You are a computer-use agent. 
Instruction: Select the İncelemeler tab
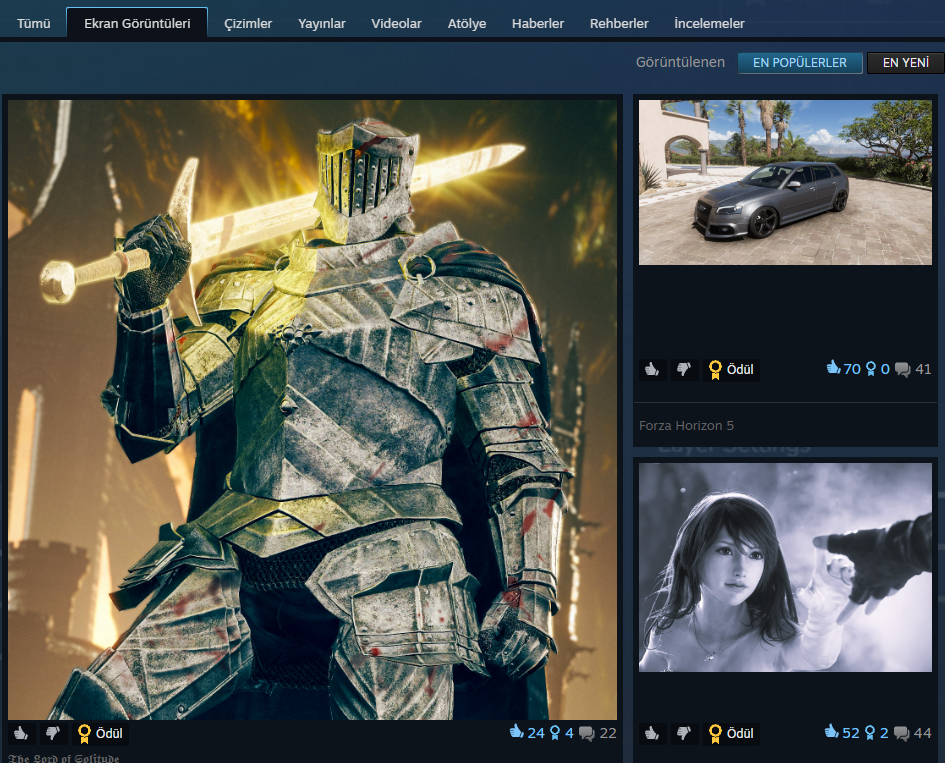[x=709, y=24]
